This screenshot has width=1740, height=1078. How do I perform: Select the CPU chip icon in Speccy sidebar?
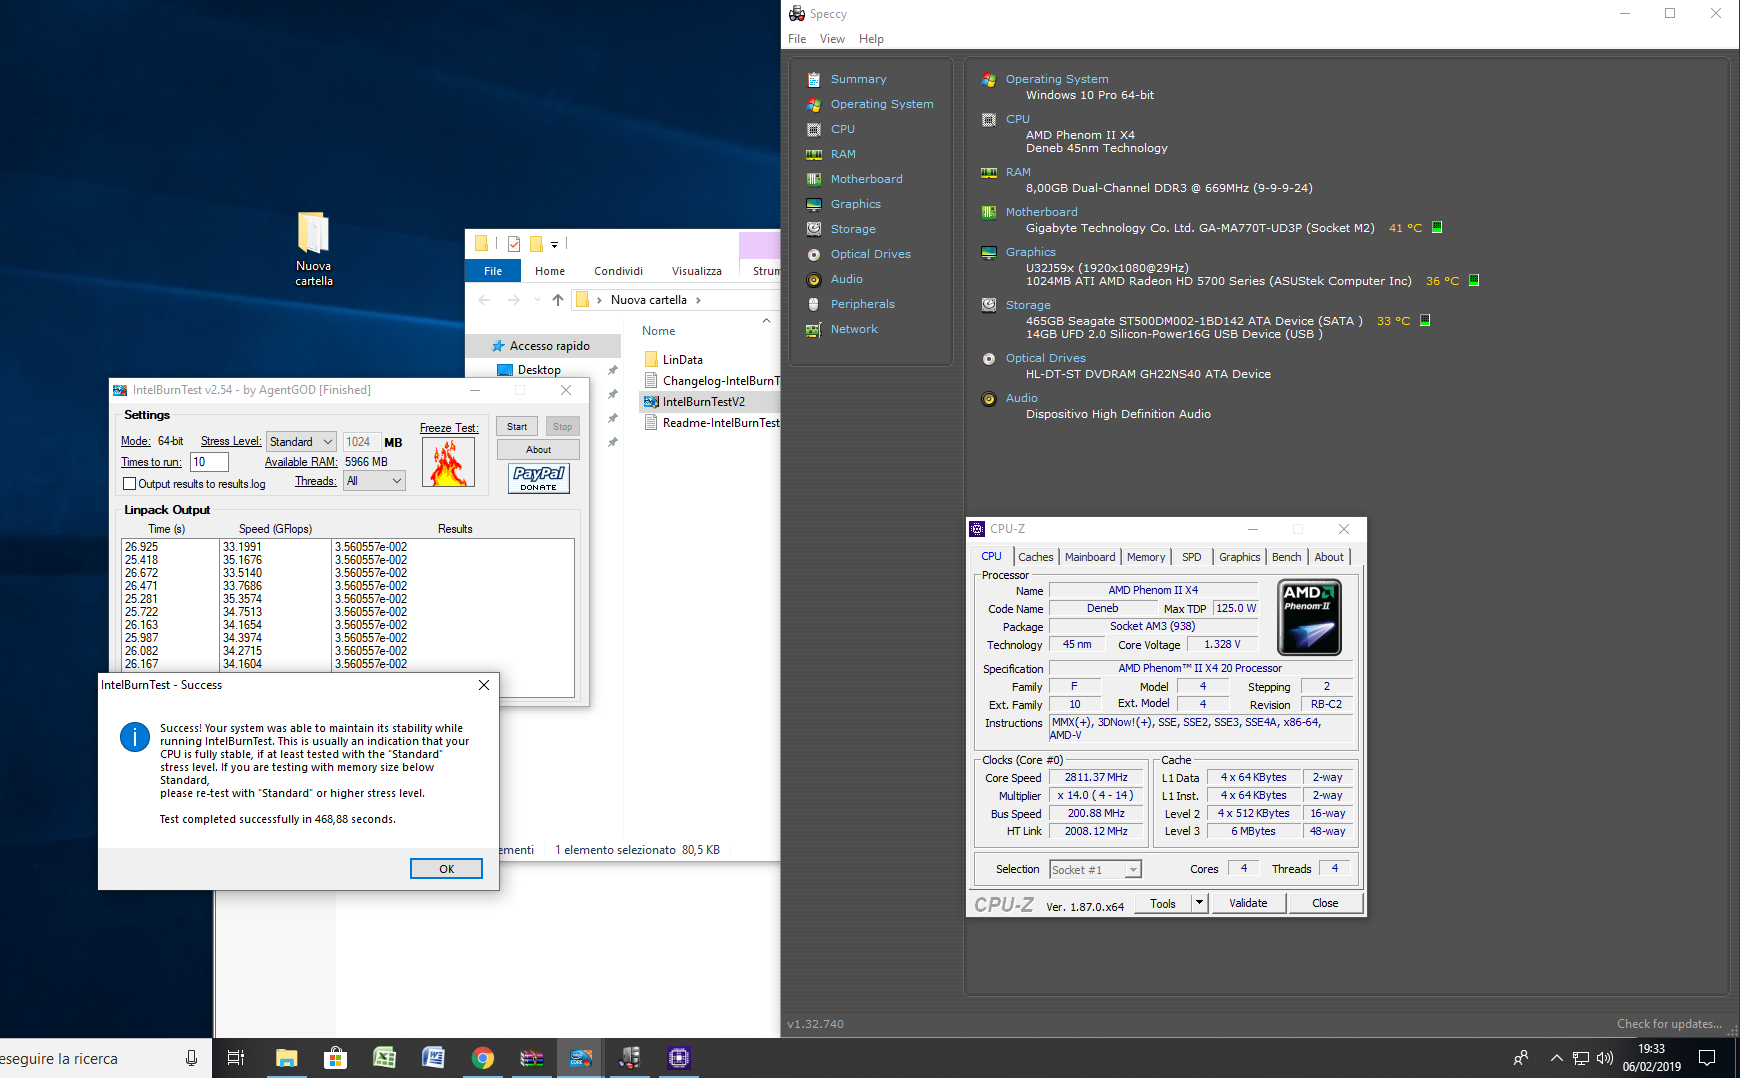click(x=814, y=129)
